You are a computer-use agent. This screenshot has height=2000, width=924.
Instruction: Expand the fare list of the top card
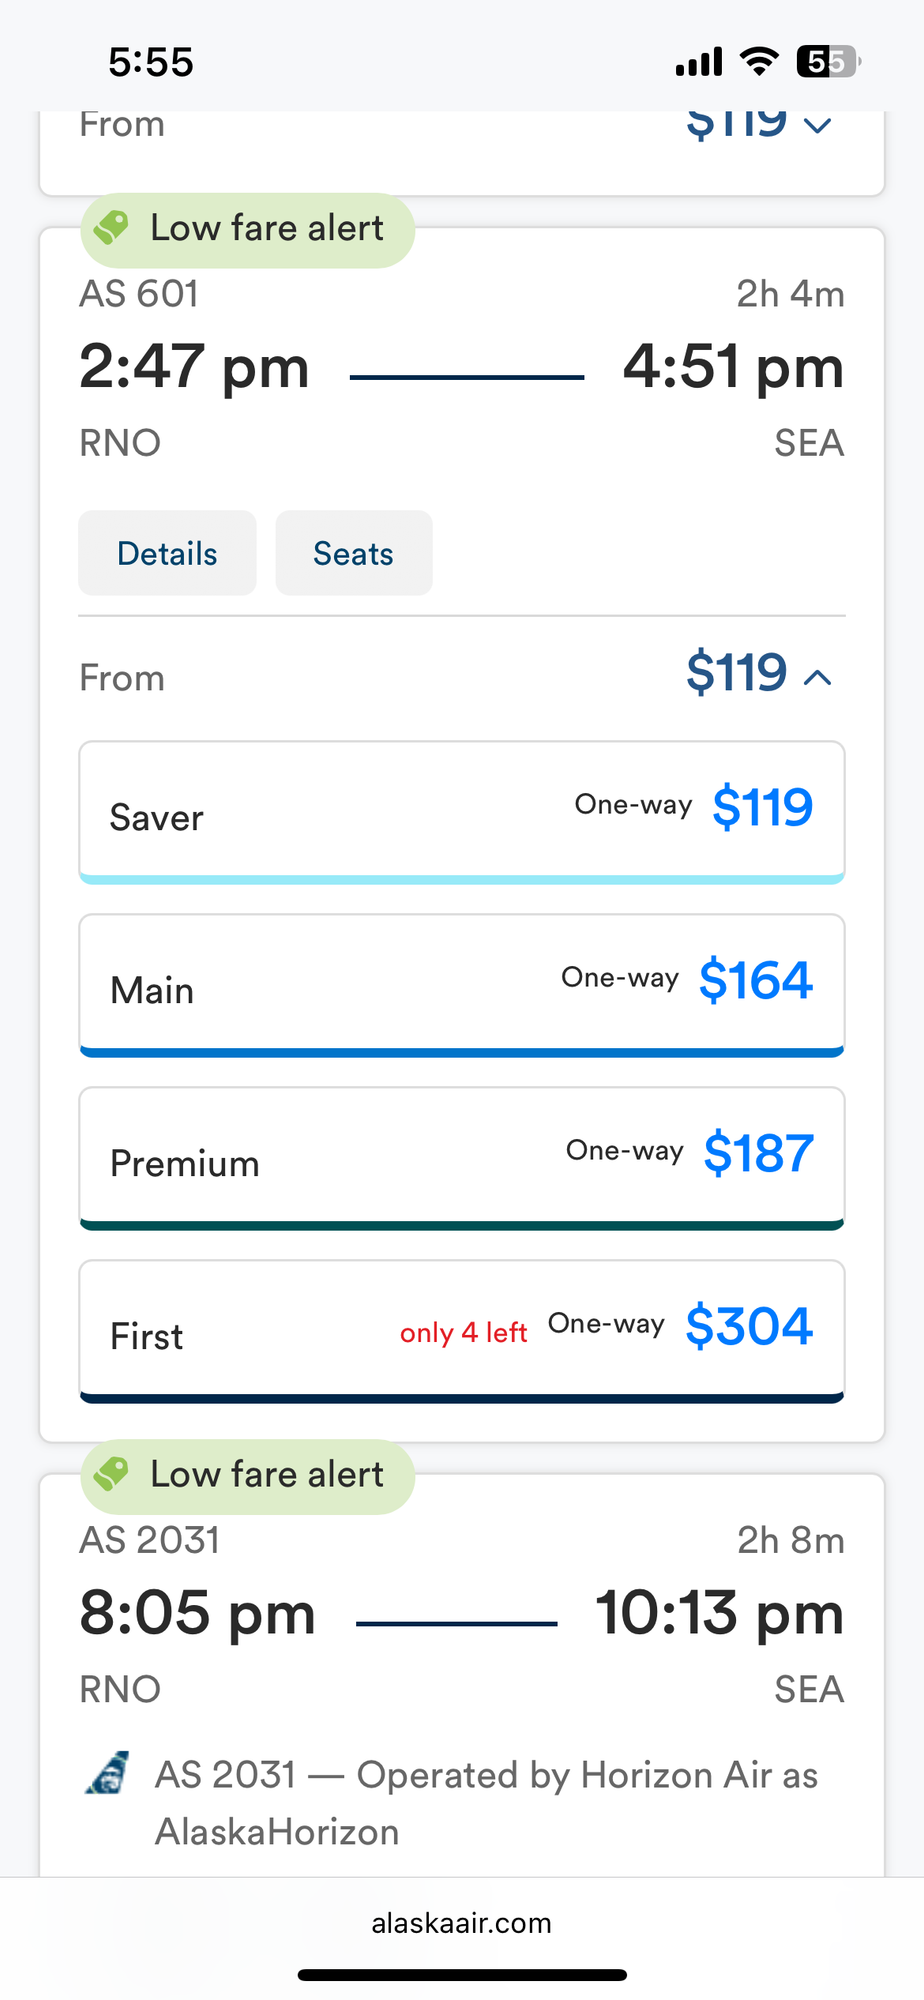(x=818, y=125)
